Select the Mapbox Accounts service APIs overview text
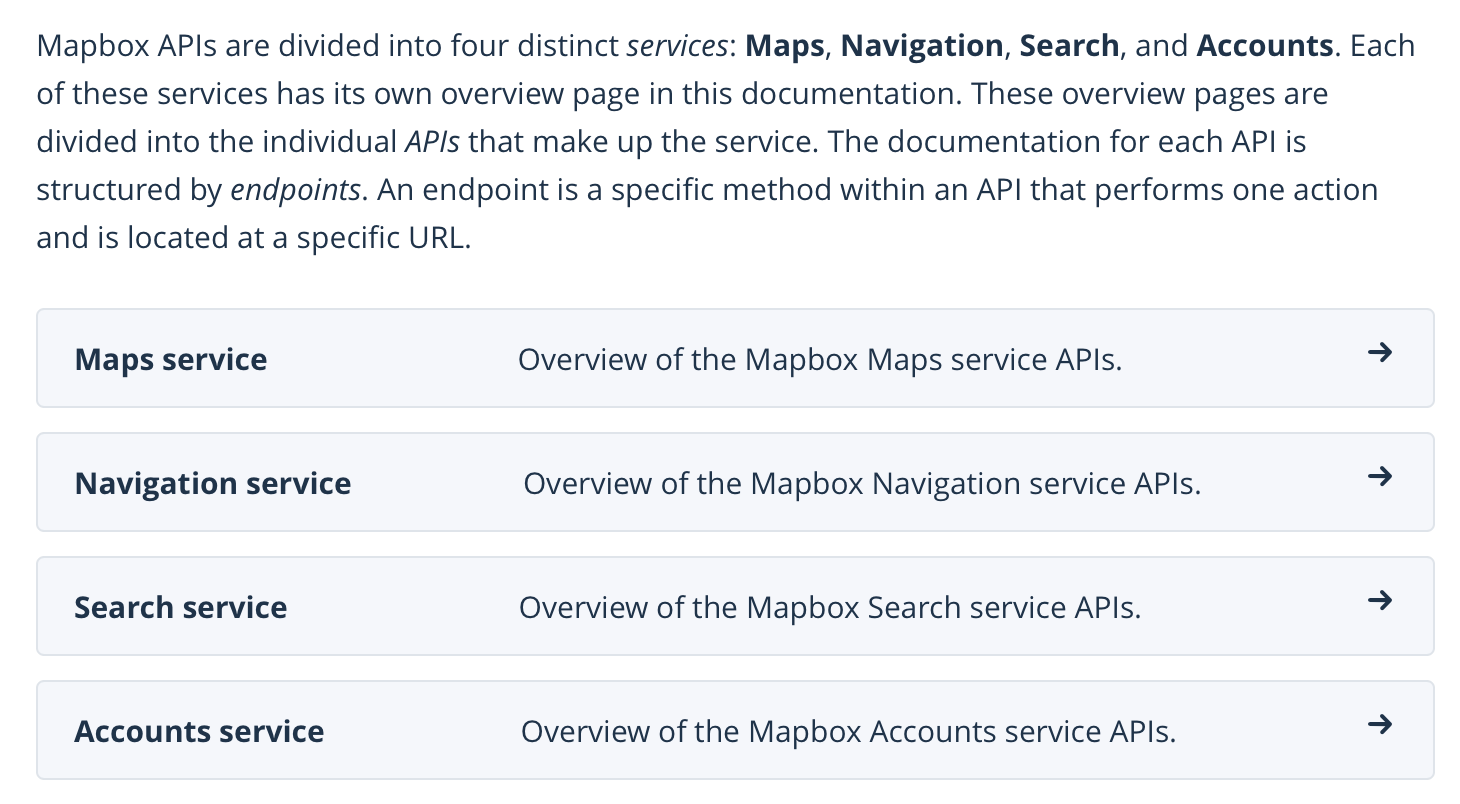This screenshot has width=1460, height=804. [848, 731]
